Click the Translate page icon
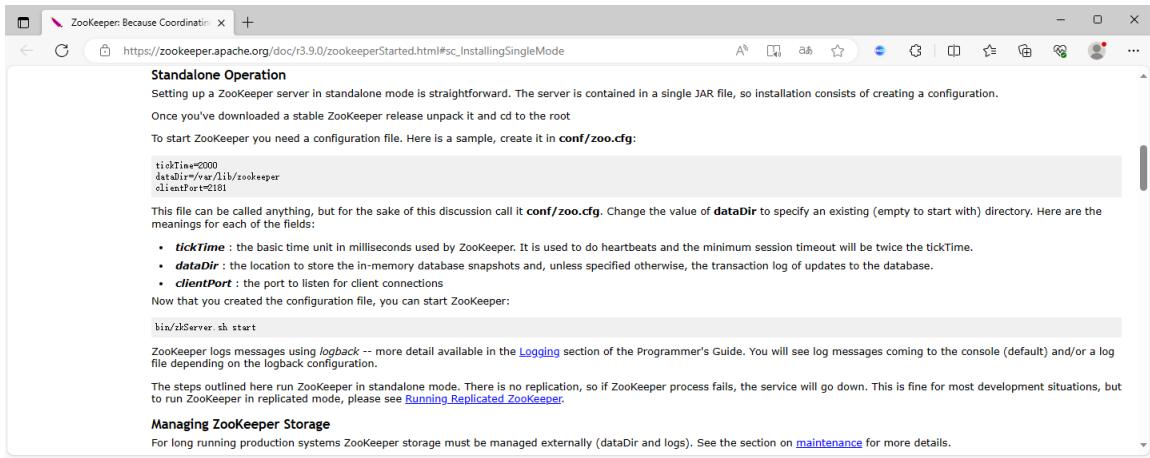The height and width of the screenshot is (458, 1150). coord(805,51)
